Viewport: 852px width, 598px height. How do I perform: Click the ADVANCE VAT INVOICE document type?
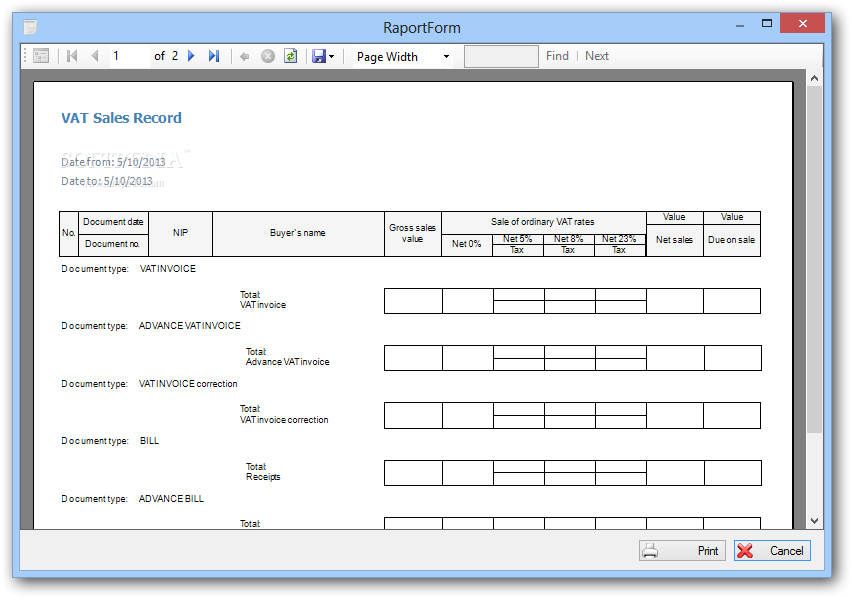tap(190, 326)
